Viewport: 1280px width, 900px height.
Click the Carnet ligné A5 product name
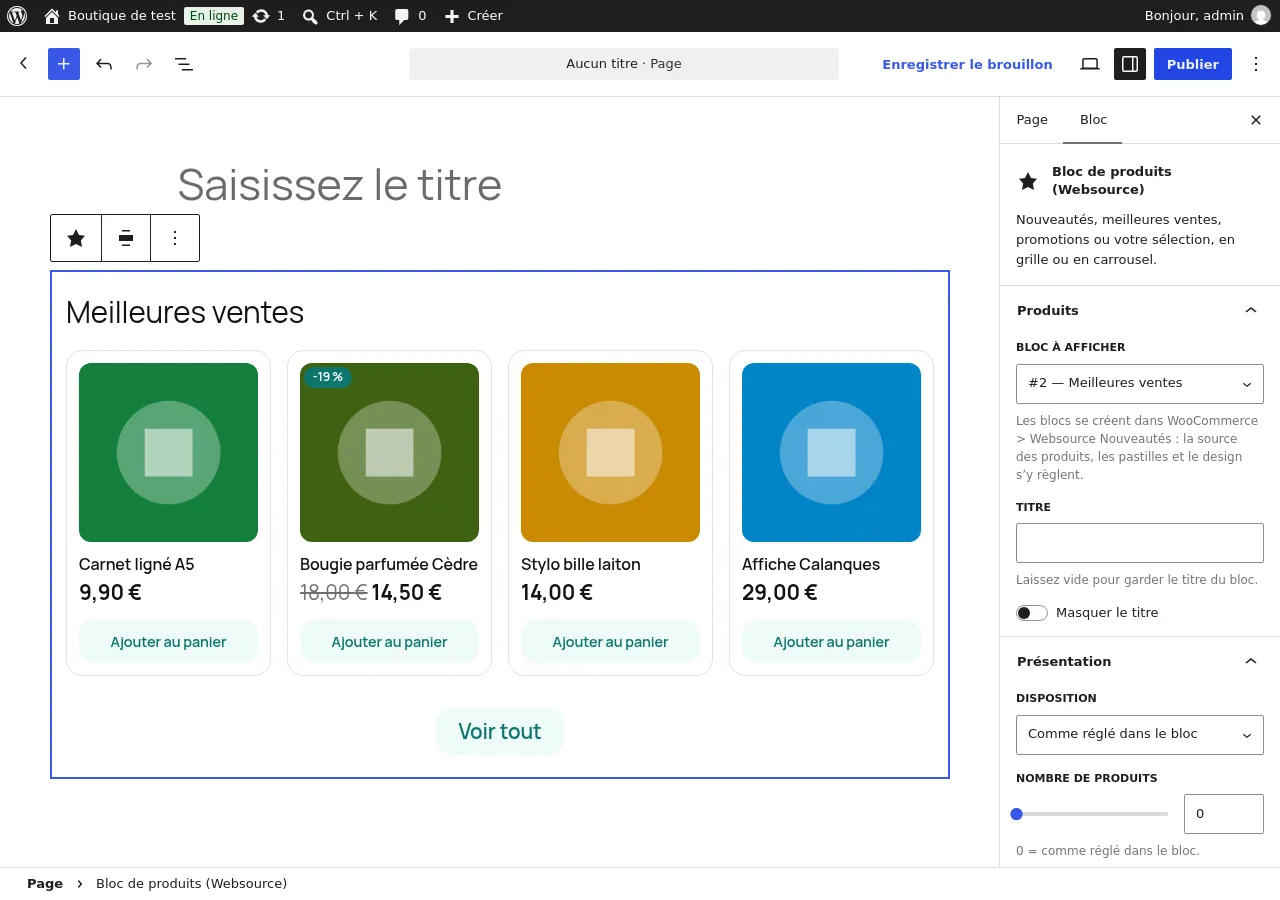137,564
